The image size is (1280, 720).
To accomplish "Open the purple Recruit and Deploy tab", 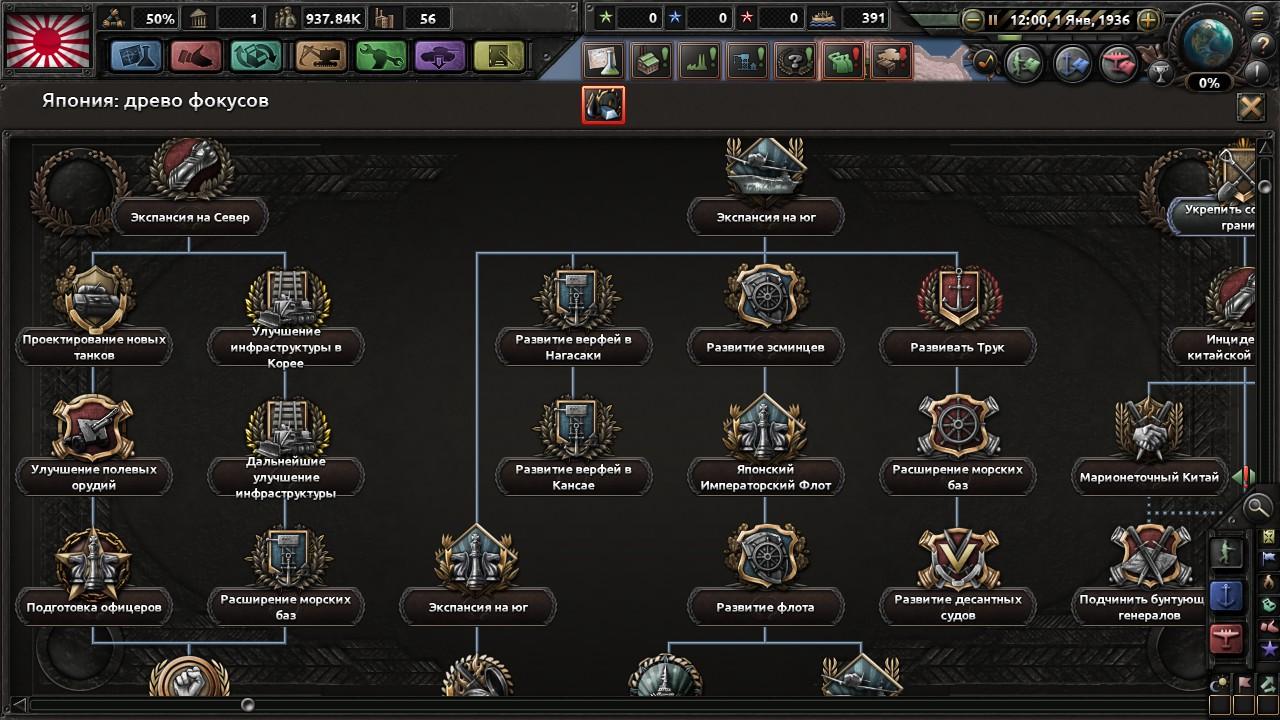I will click(x=441, y=56).
